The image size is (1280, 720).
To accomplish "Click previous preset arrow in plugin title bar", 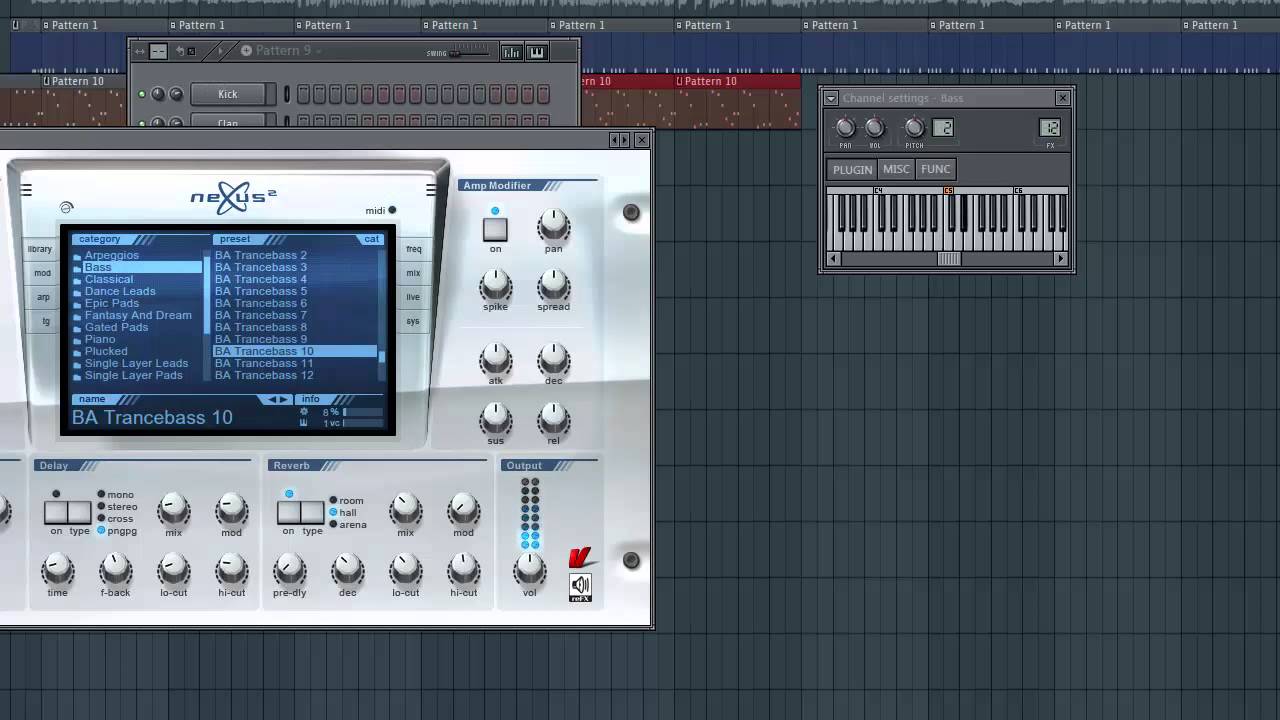I will [x=615, y=141].
